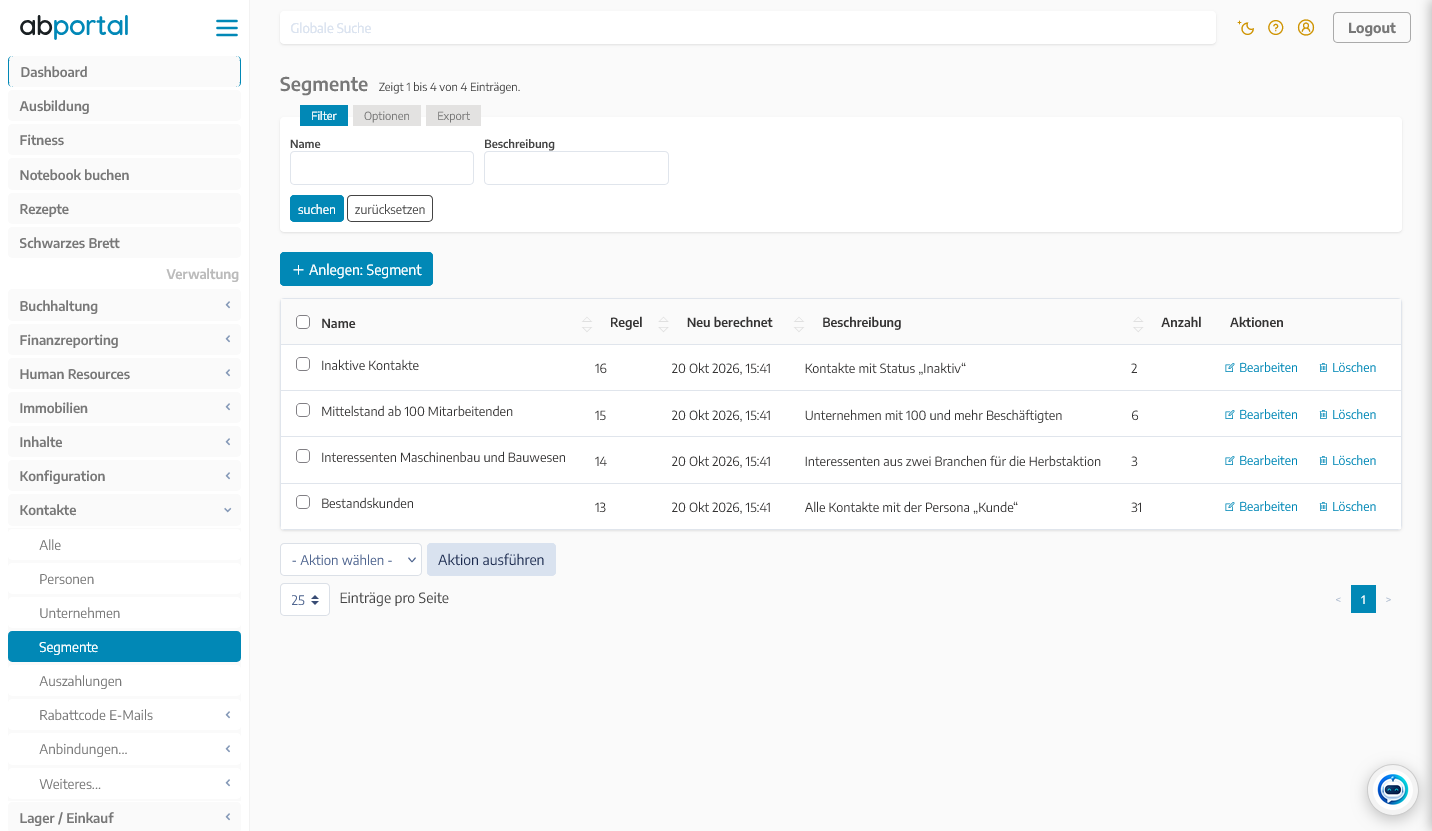Delete the Mittelstand ab 100 Mitarbeitenden segment
1432x831 pixels.
coord(1347,415)
